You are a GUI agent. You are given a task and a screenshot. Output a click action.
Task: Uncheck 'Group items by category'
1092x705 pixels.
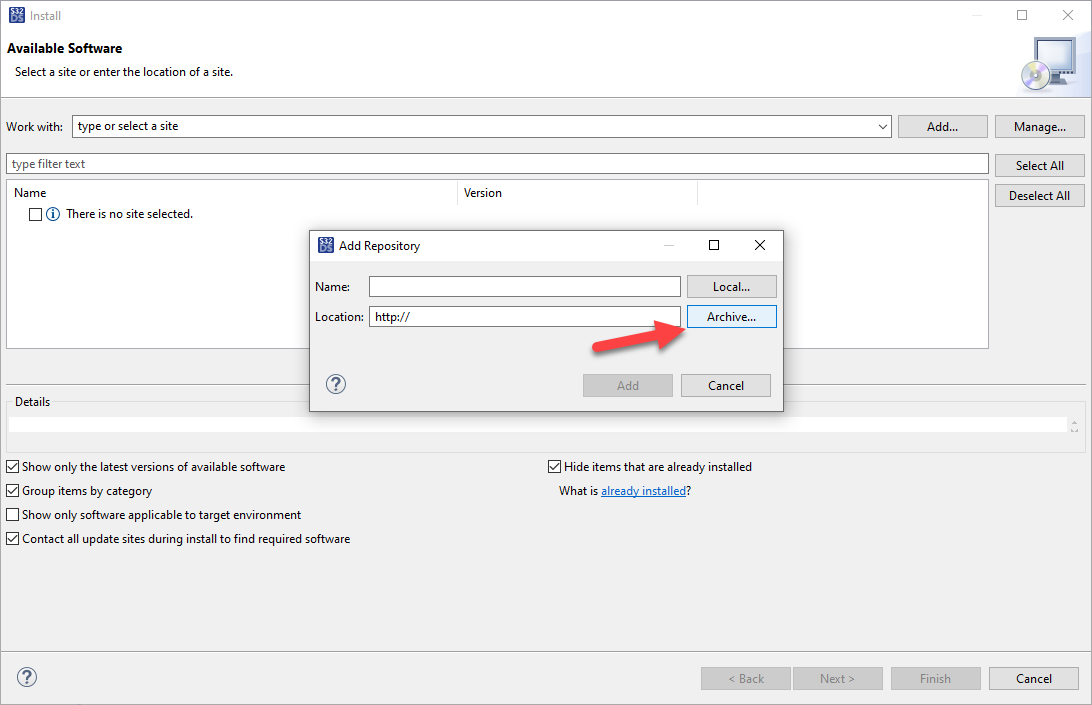[12, 490]
